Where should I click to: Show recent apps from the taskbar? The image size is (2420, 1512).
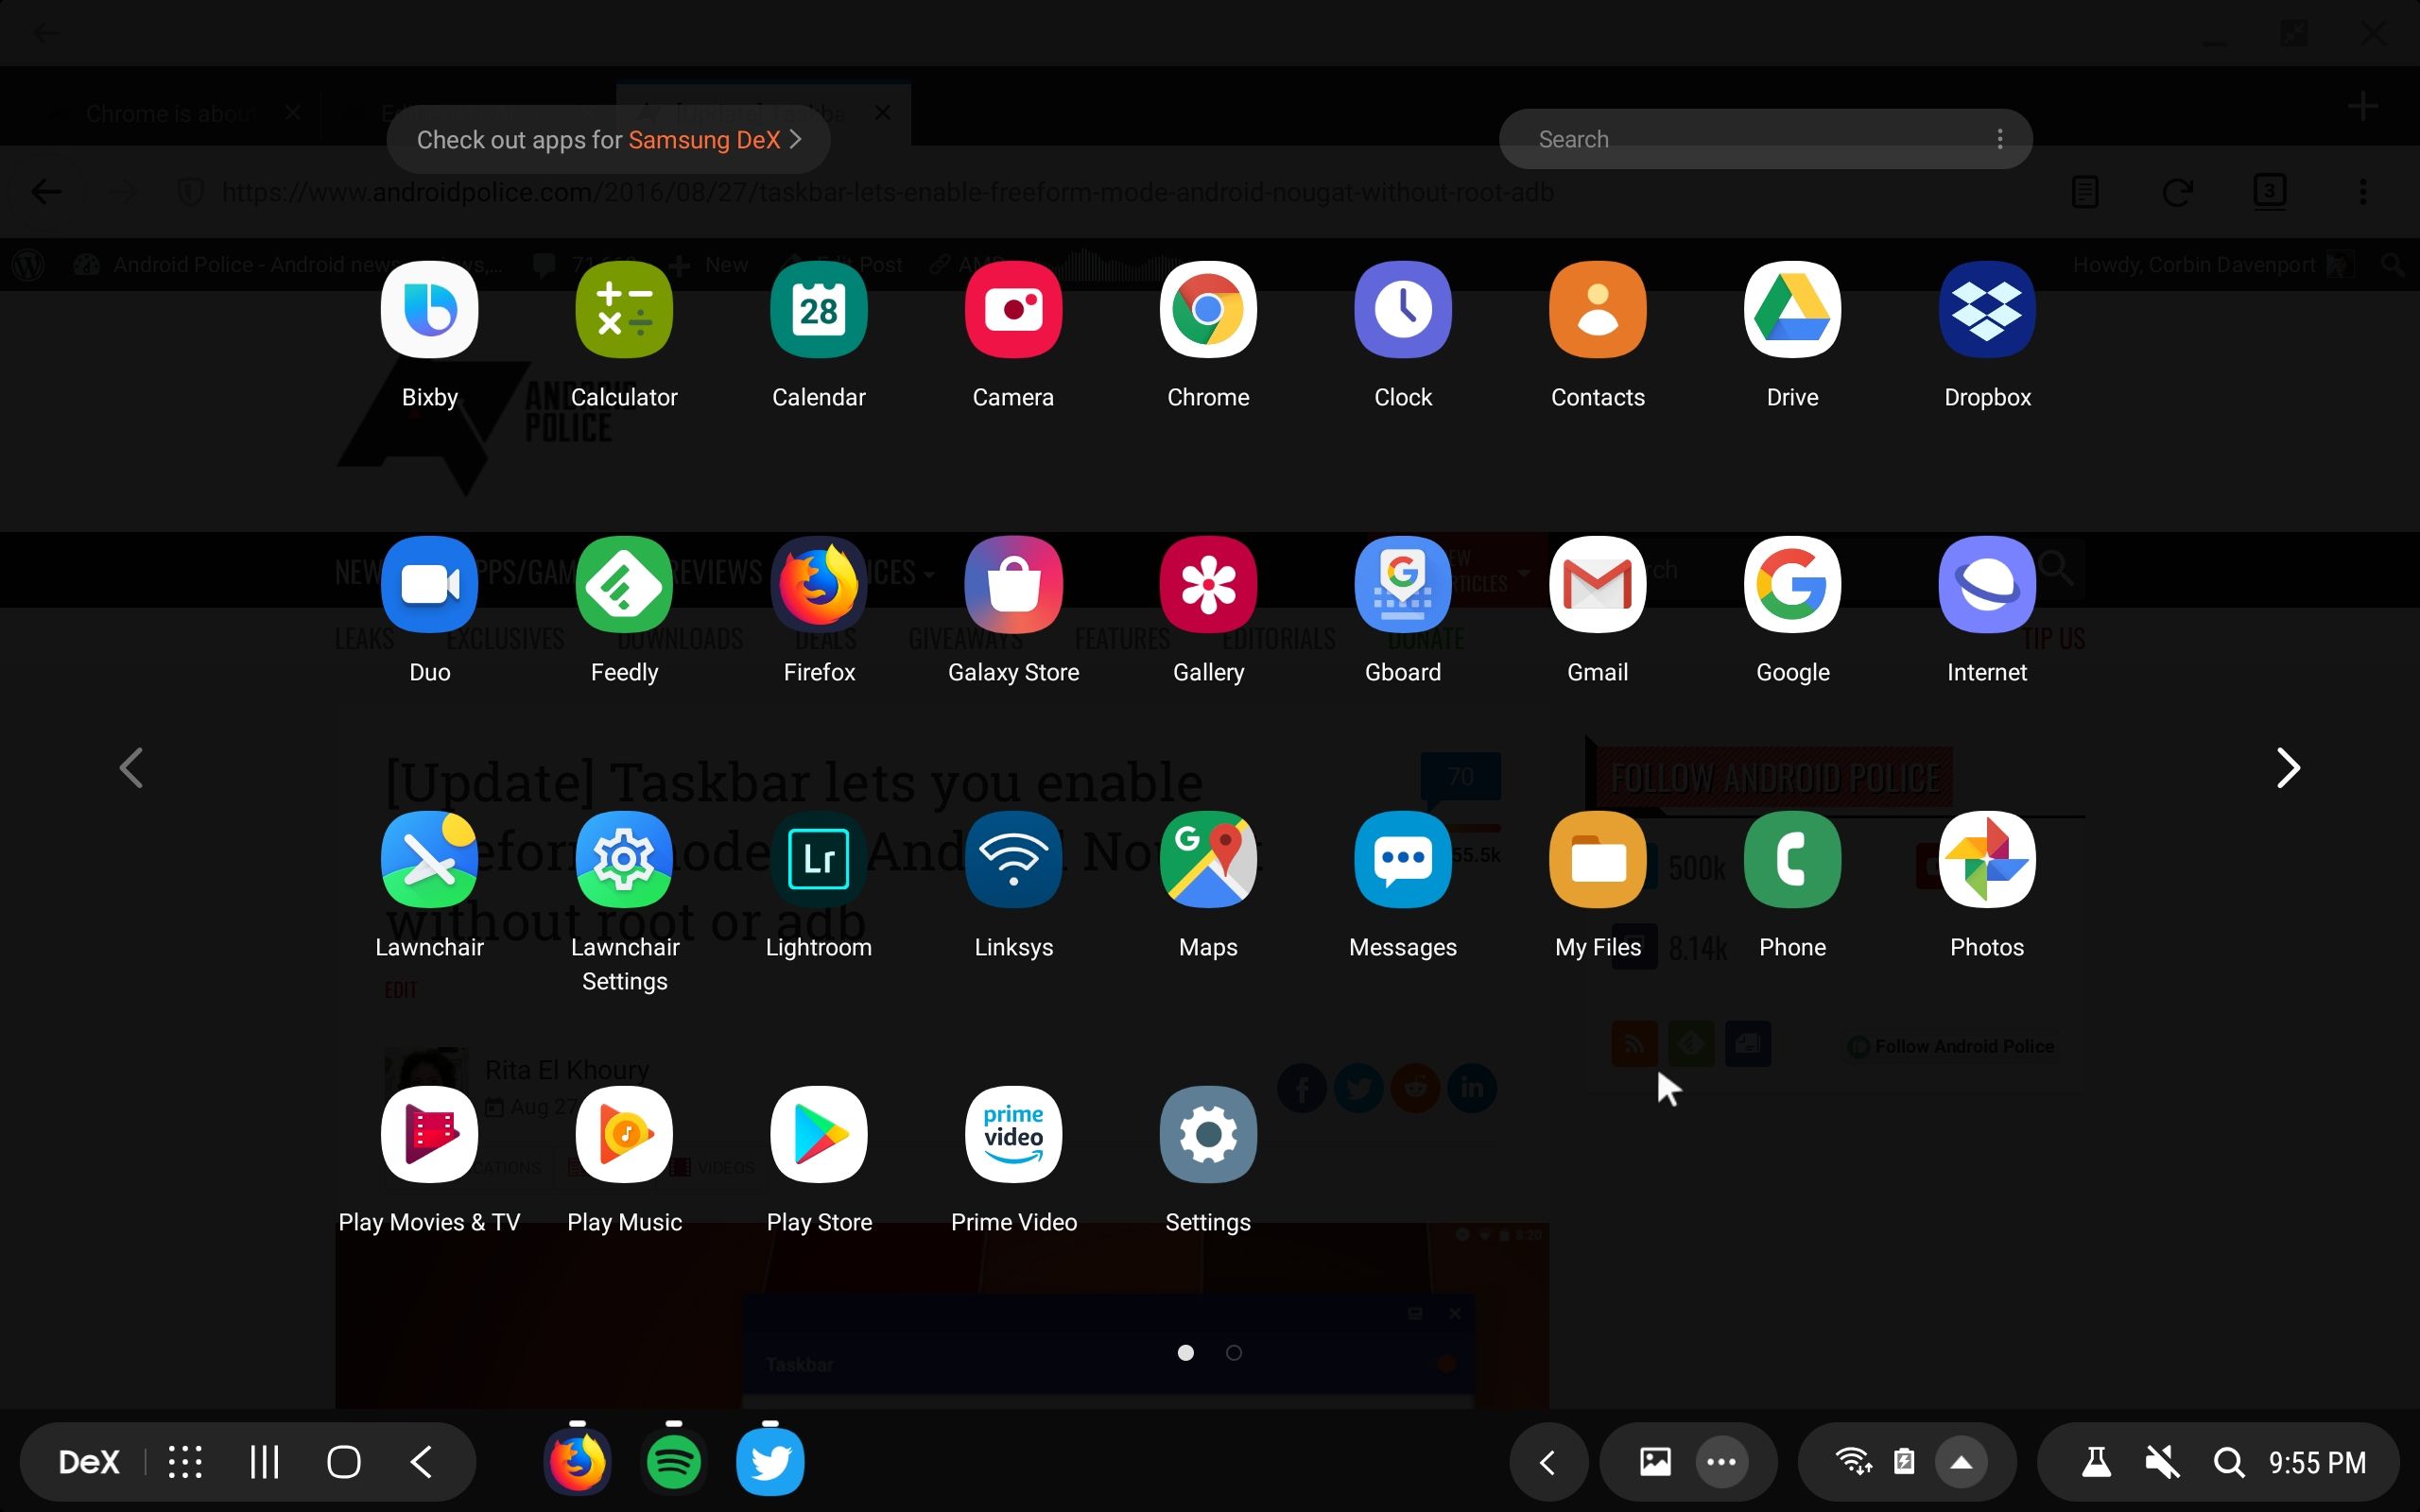point(263,1460)
